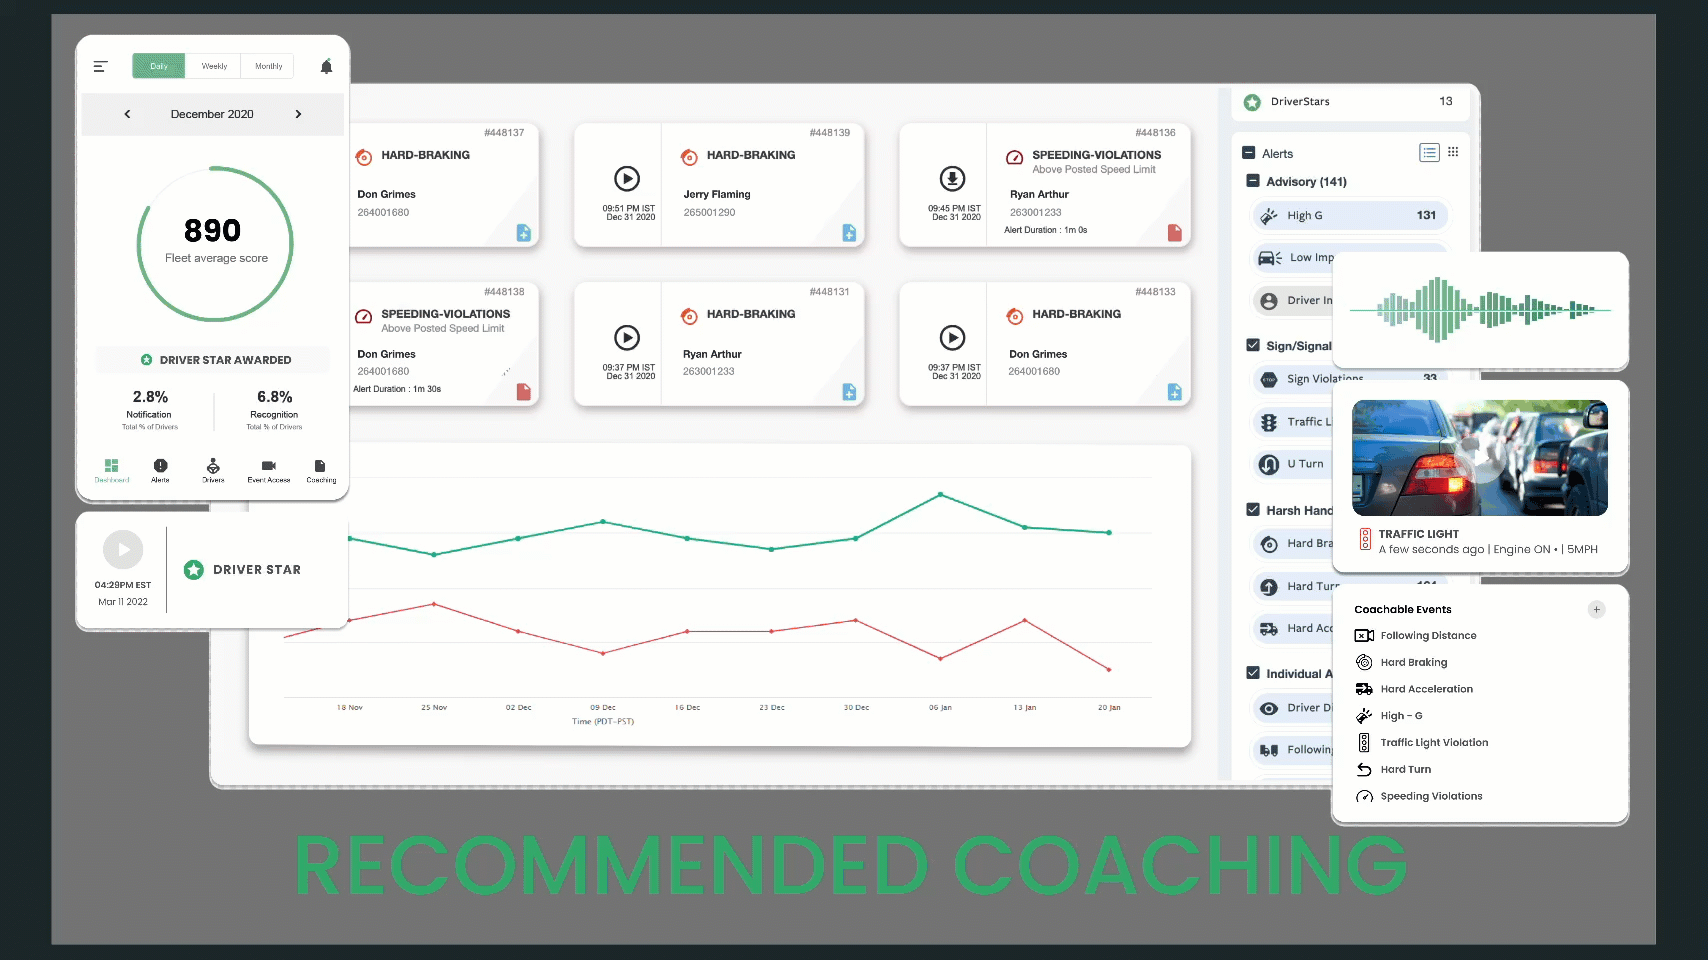The width and height of the screenshot is (1708, 960).
Task: Toggle the Individual alerts checkbox
Action: pos(1252,673)
